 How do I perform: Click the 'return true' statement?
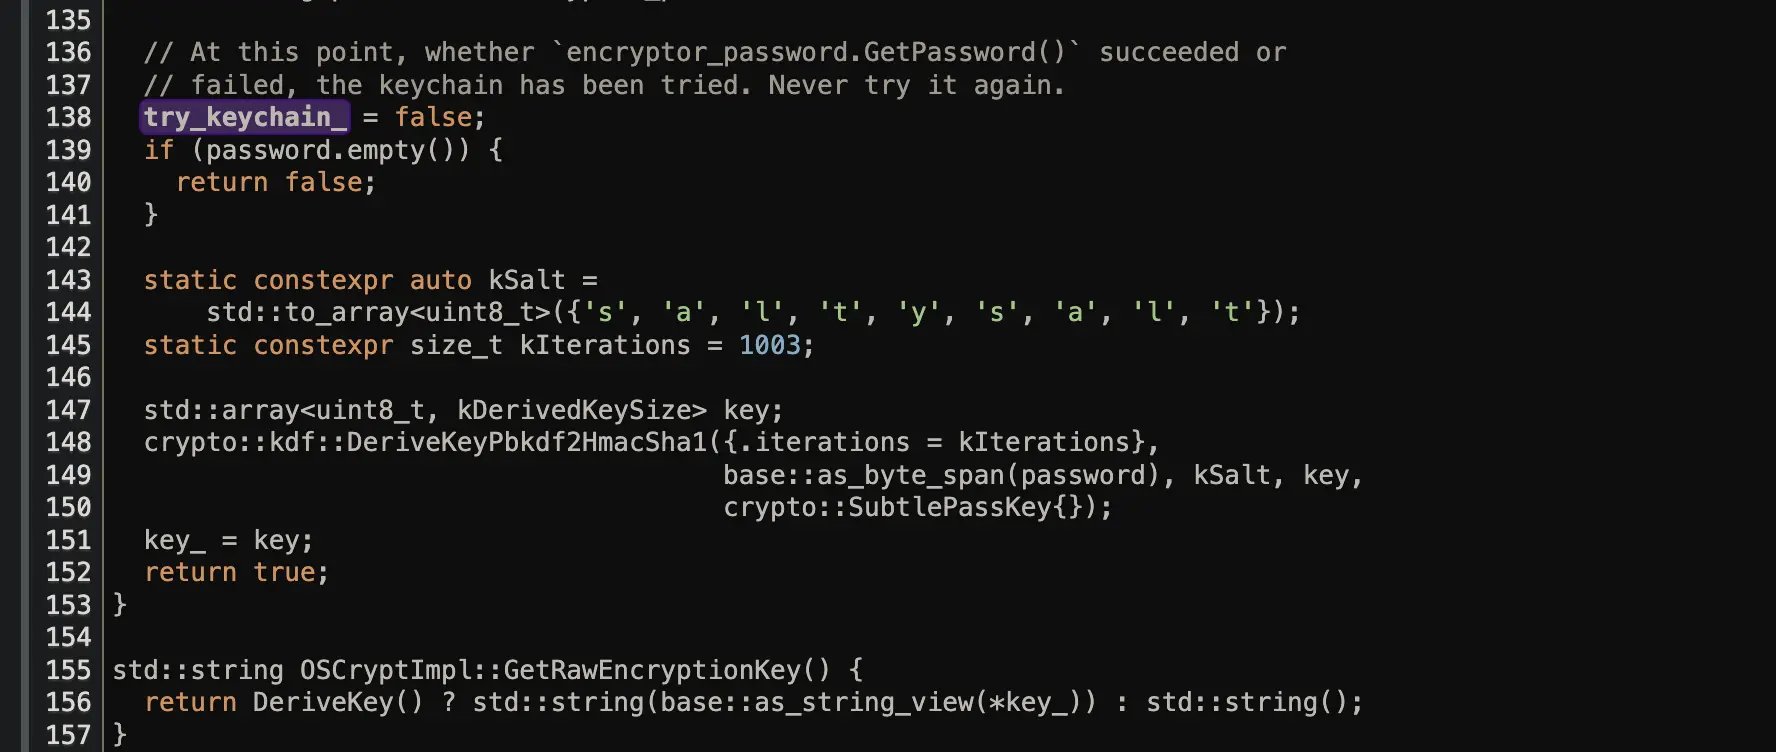(235, 572)
